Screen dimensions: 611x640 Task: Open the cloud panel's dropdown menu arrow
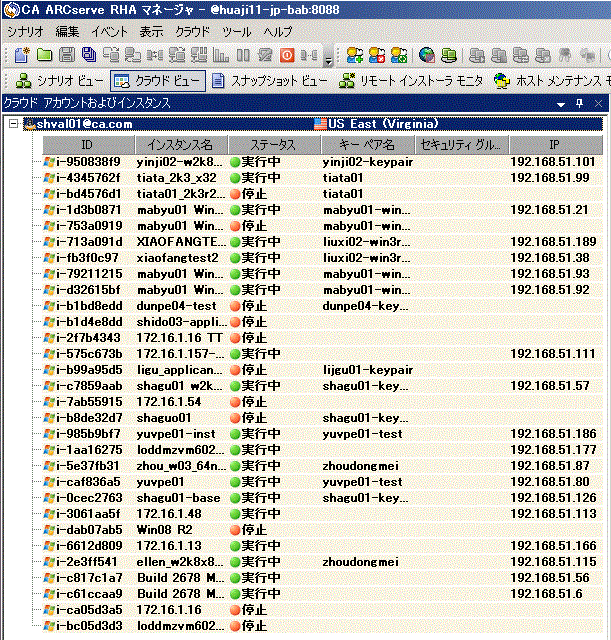pyautogui.click(x=562, y=103)
